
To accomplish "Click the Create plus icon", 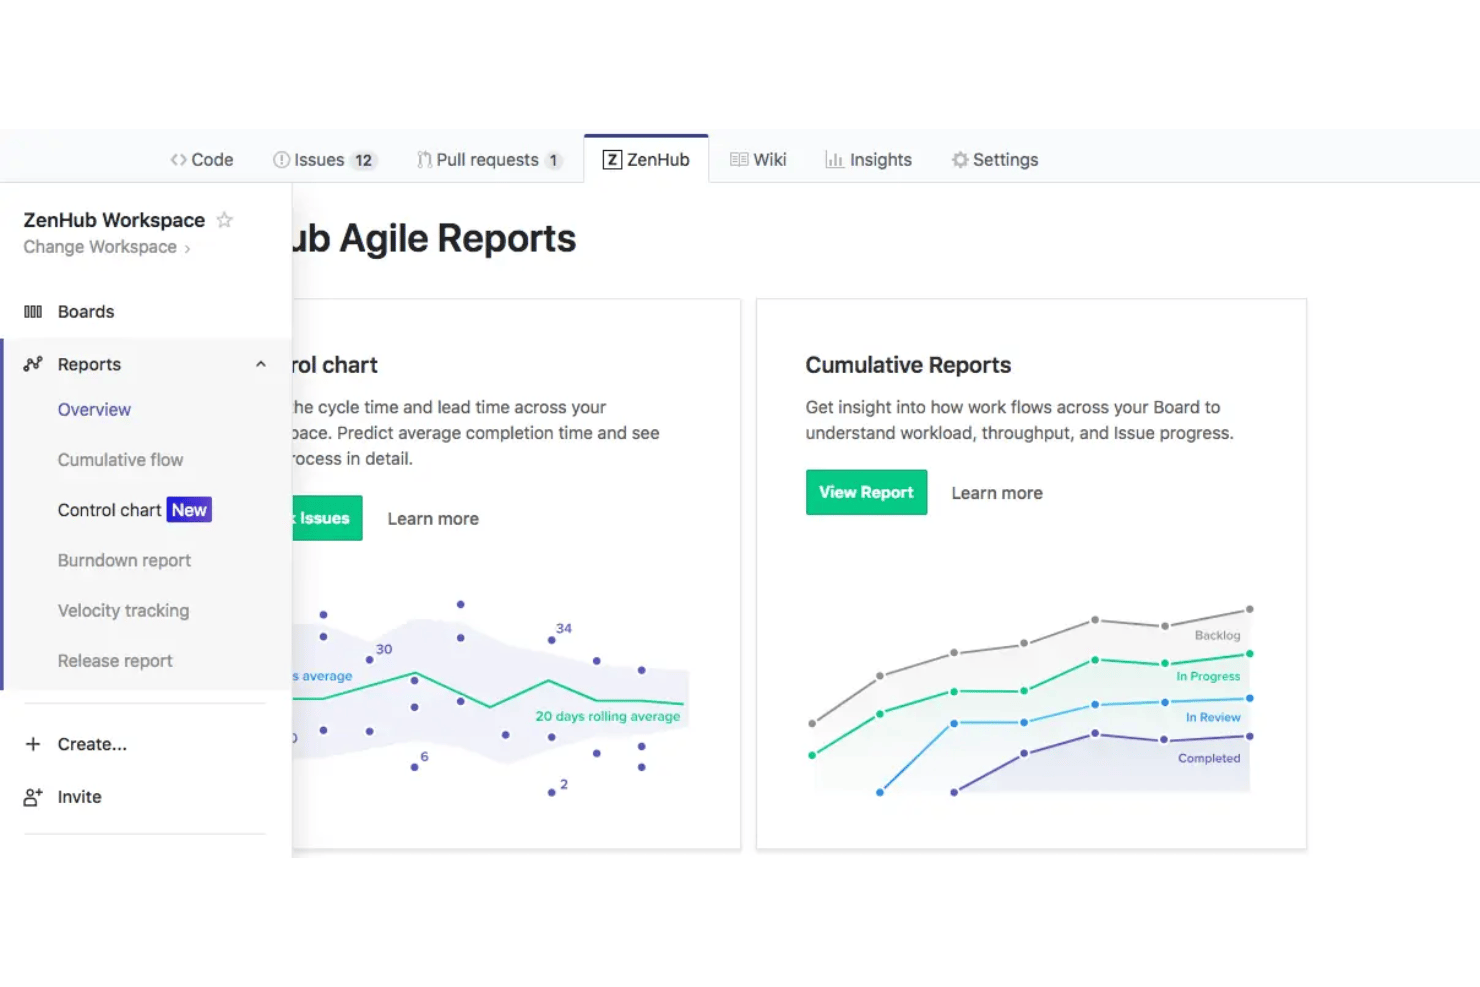I will tap(33, 744).
